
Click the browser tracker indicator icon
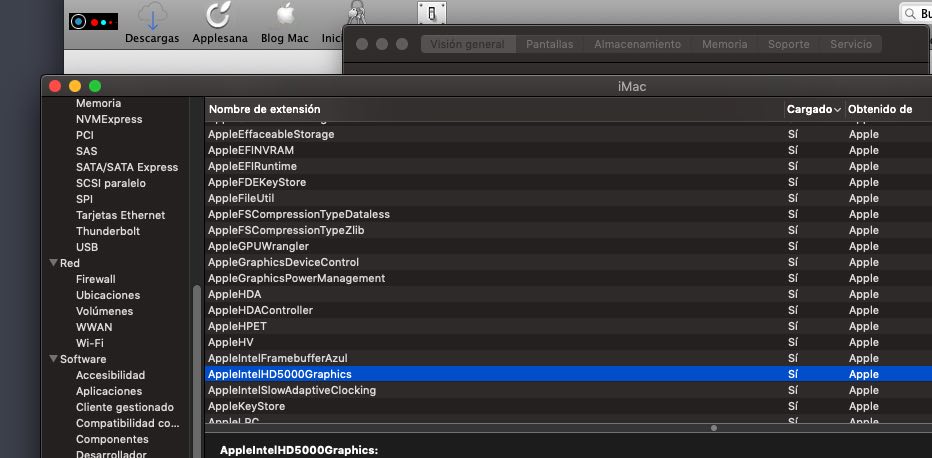point(93,22)
